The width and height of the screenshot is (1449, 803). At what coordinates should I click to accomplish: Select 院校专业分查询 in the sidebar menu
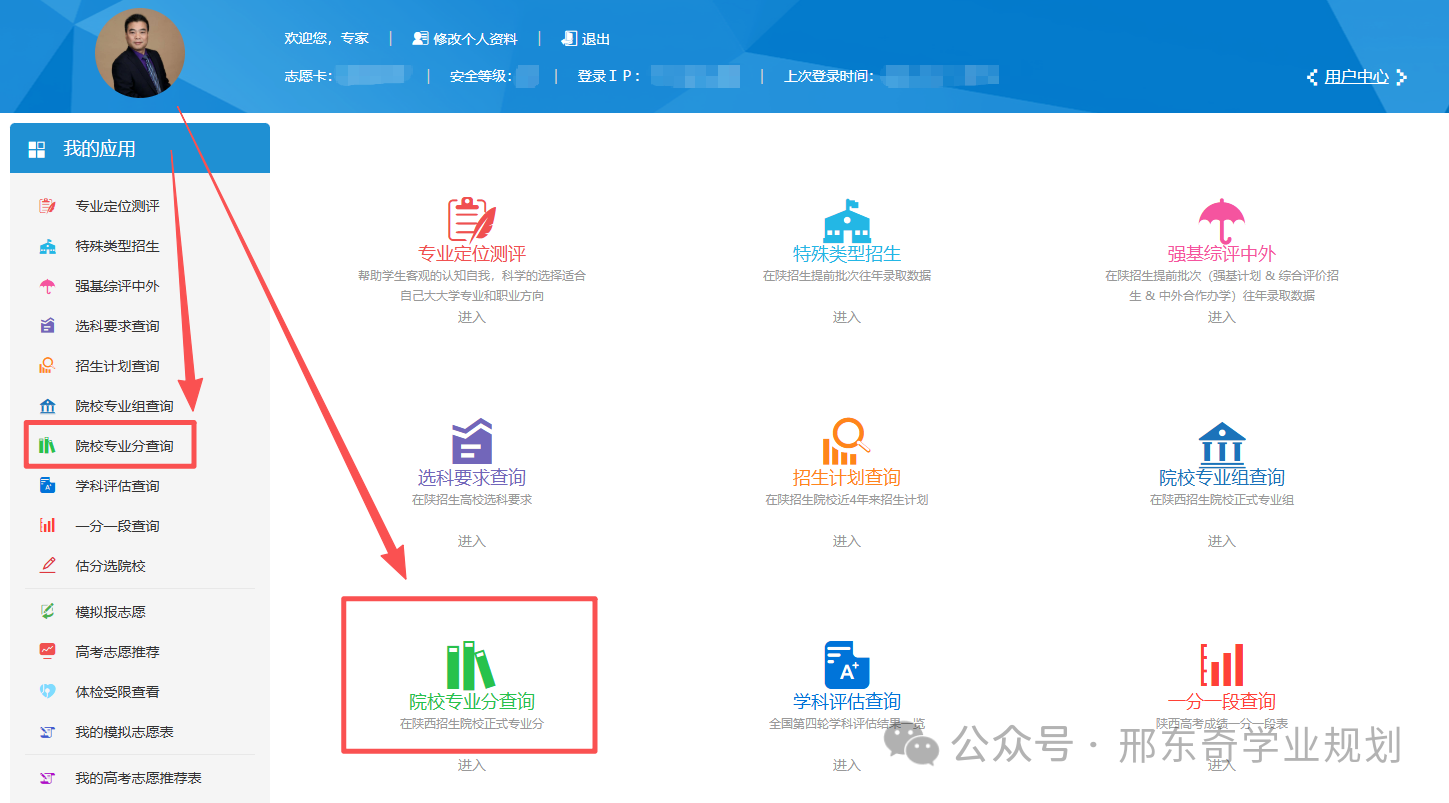pyautogui.click(x=124, y=446)
